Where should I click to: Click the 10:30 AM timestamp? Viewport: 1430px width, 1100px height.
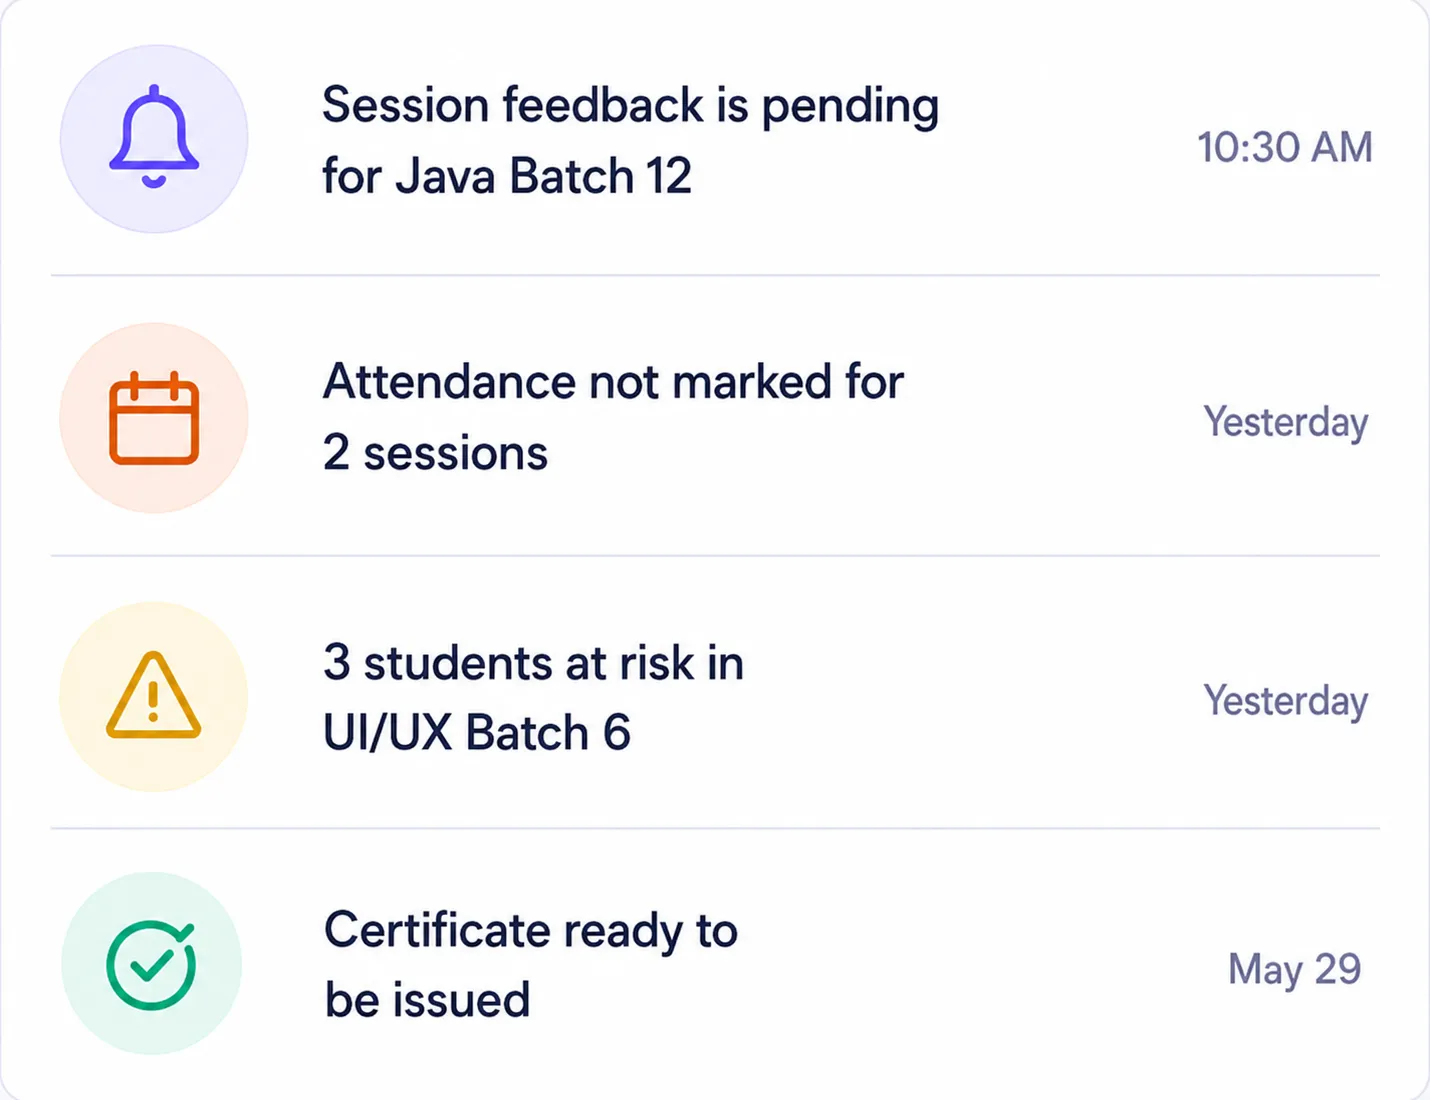(x=1285, y=147)
